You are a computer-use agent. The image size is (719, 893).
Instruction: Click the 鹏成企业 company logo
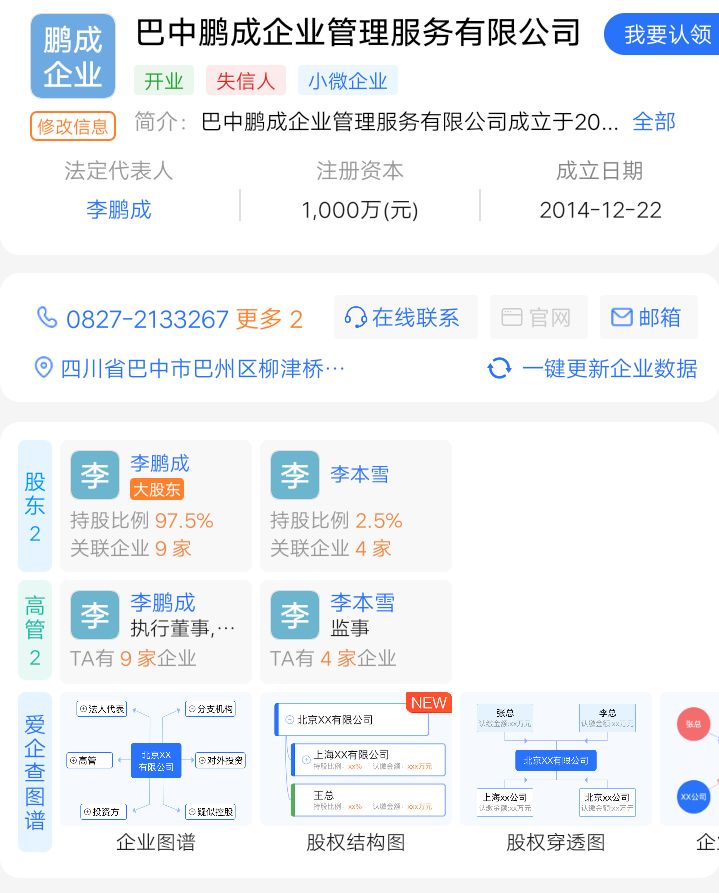73,56
